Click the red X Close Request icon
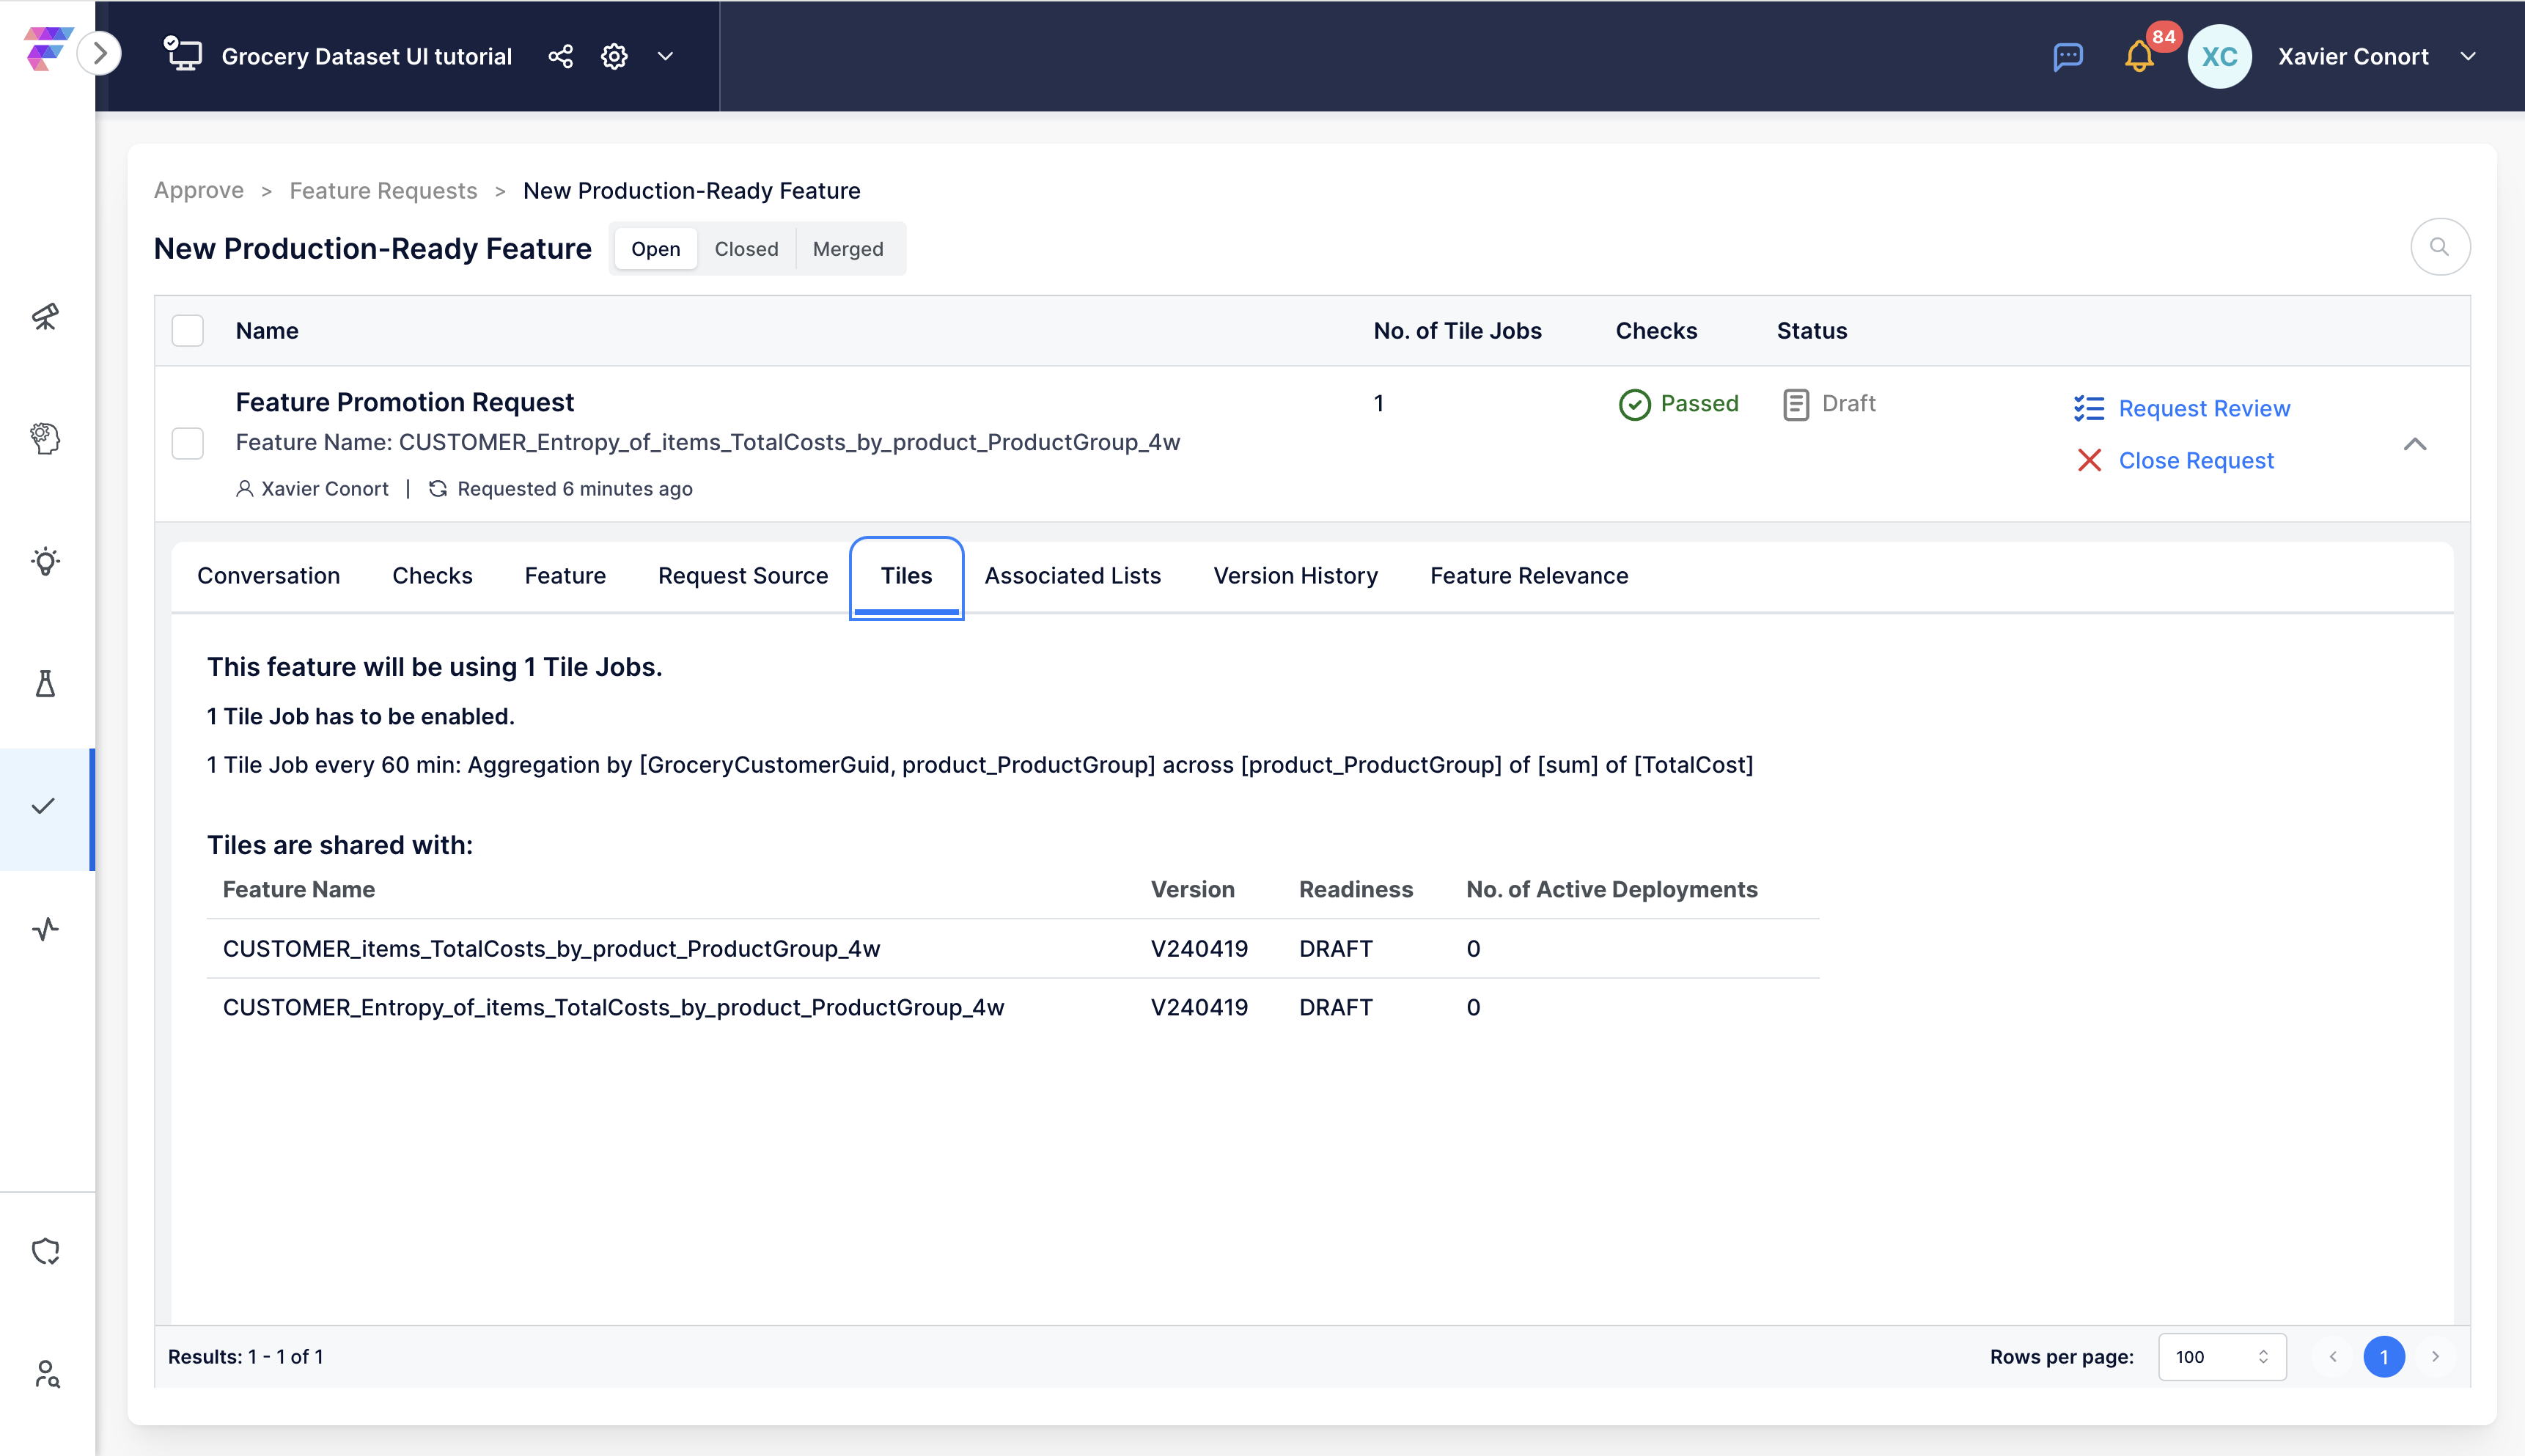 coord(2089,460)
